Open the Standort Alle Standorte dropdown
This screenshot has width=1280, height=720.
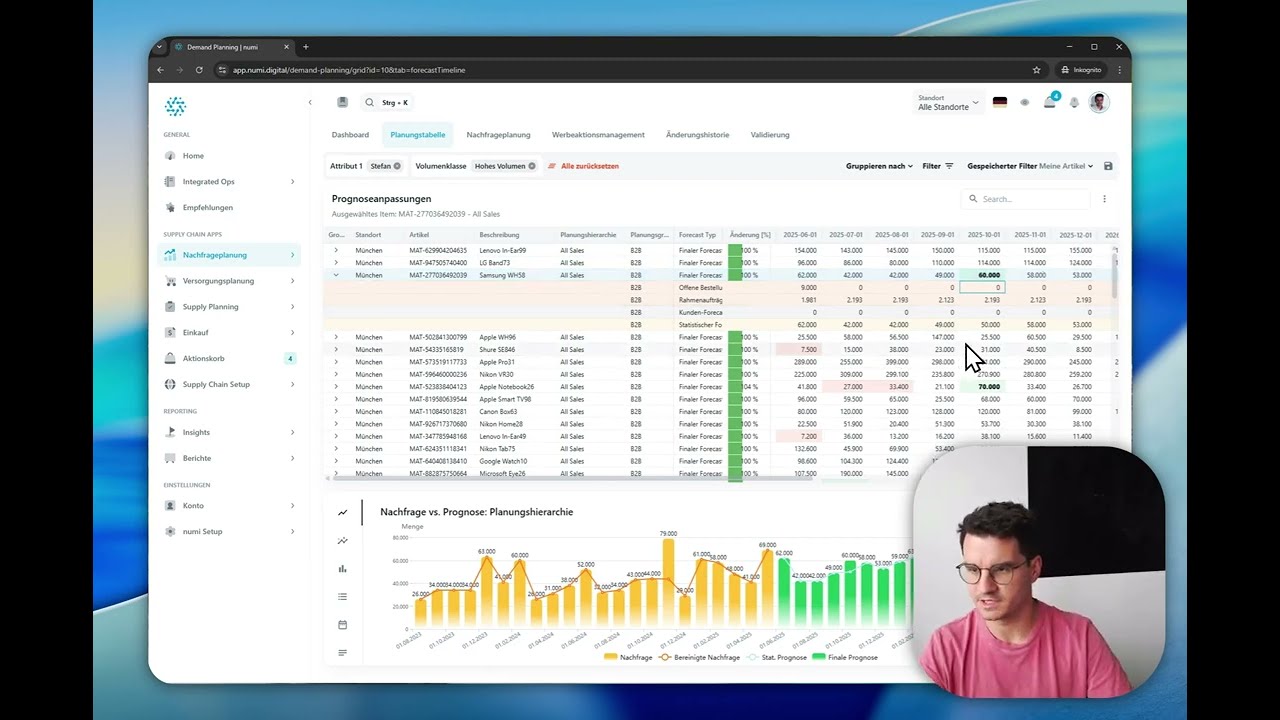pos(948,102)
